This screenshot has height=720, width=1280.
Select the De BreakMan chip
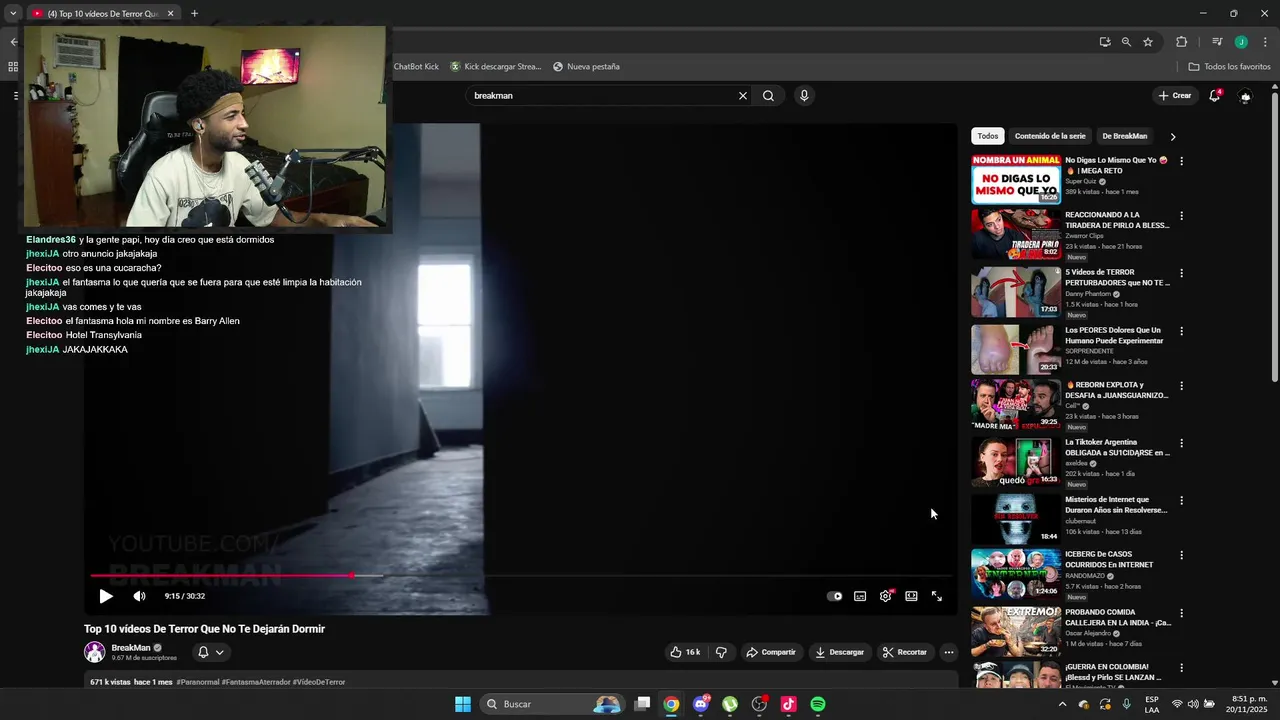point(1125,136)
